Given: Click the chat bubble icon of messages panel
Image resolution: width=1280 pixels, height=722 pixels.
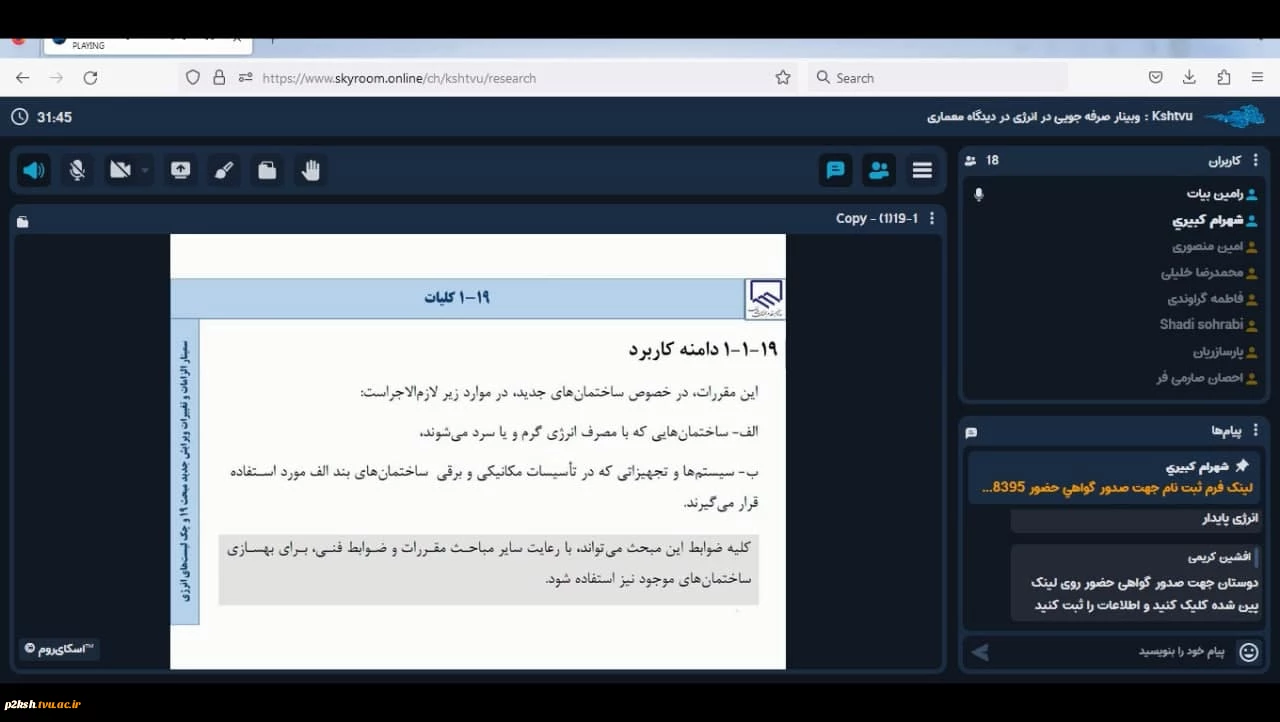Looking at the screenshot, I should 971,432.
